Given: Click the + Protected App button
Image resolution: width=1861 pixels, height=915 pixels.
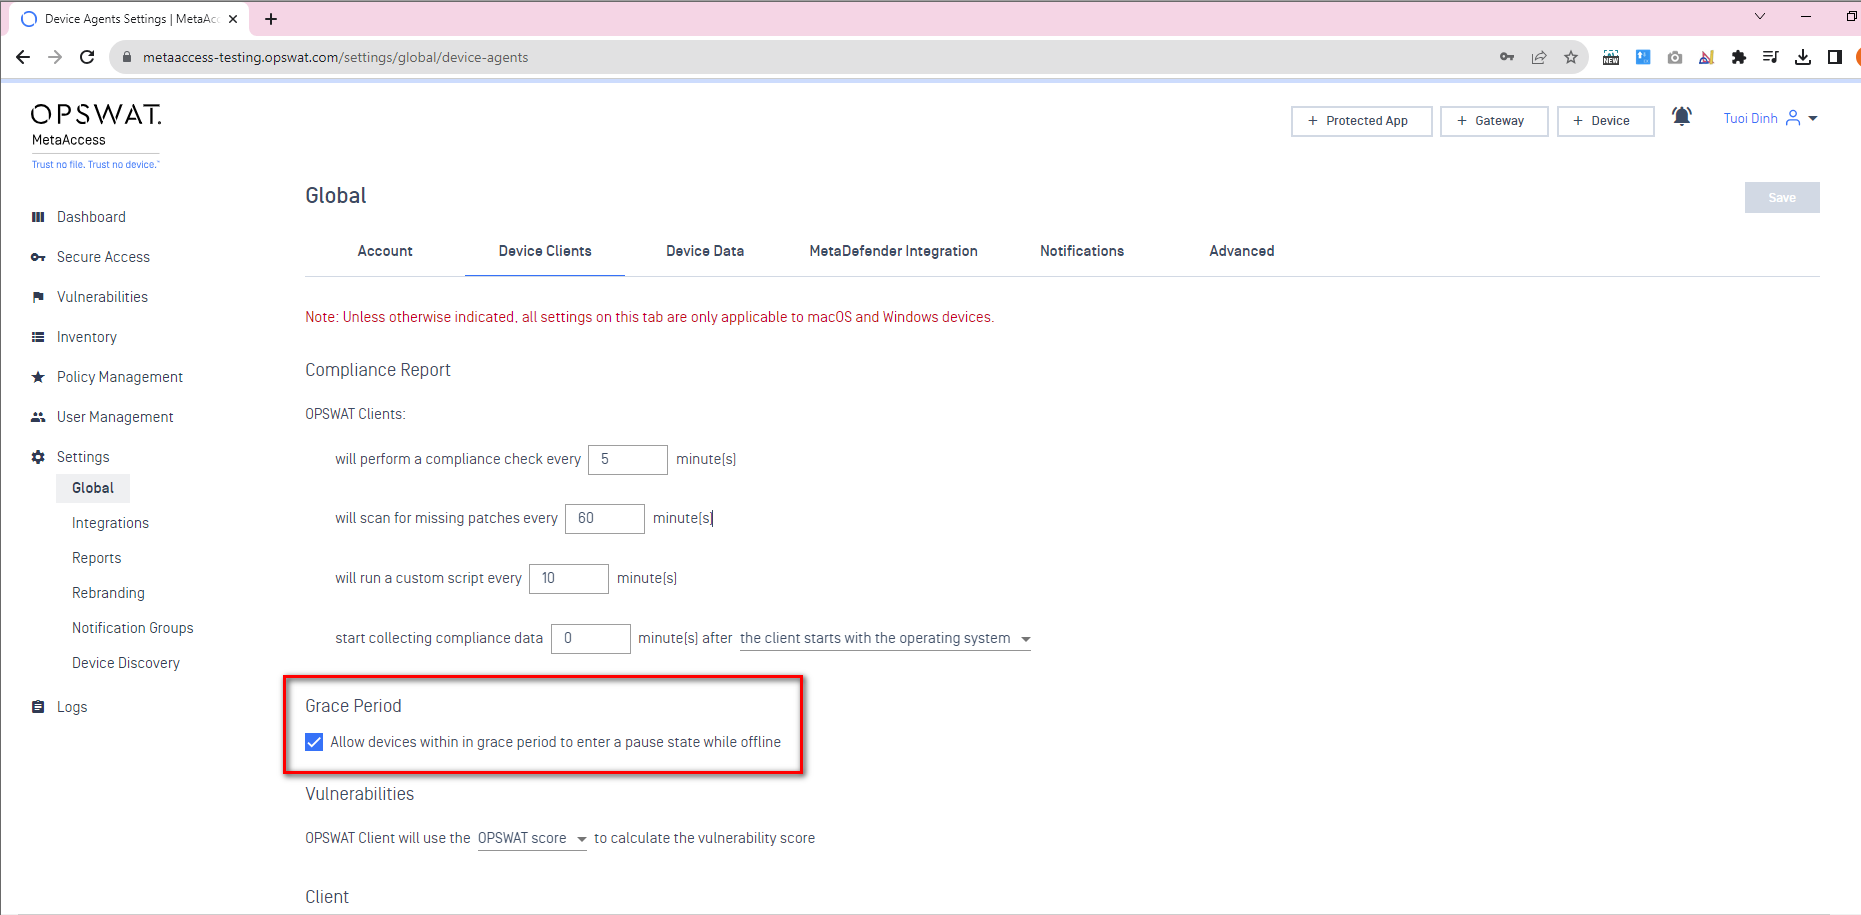Looking at the screenshot, I should 1361,121.
